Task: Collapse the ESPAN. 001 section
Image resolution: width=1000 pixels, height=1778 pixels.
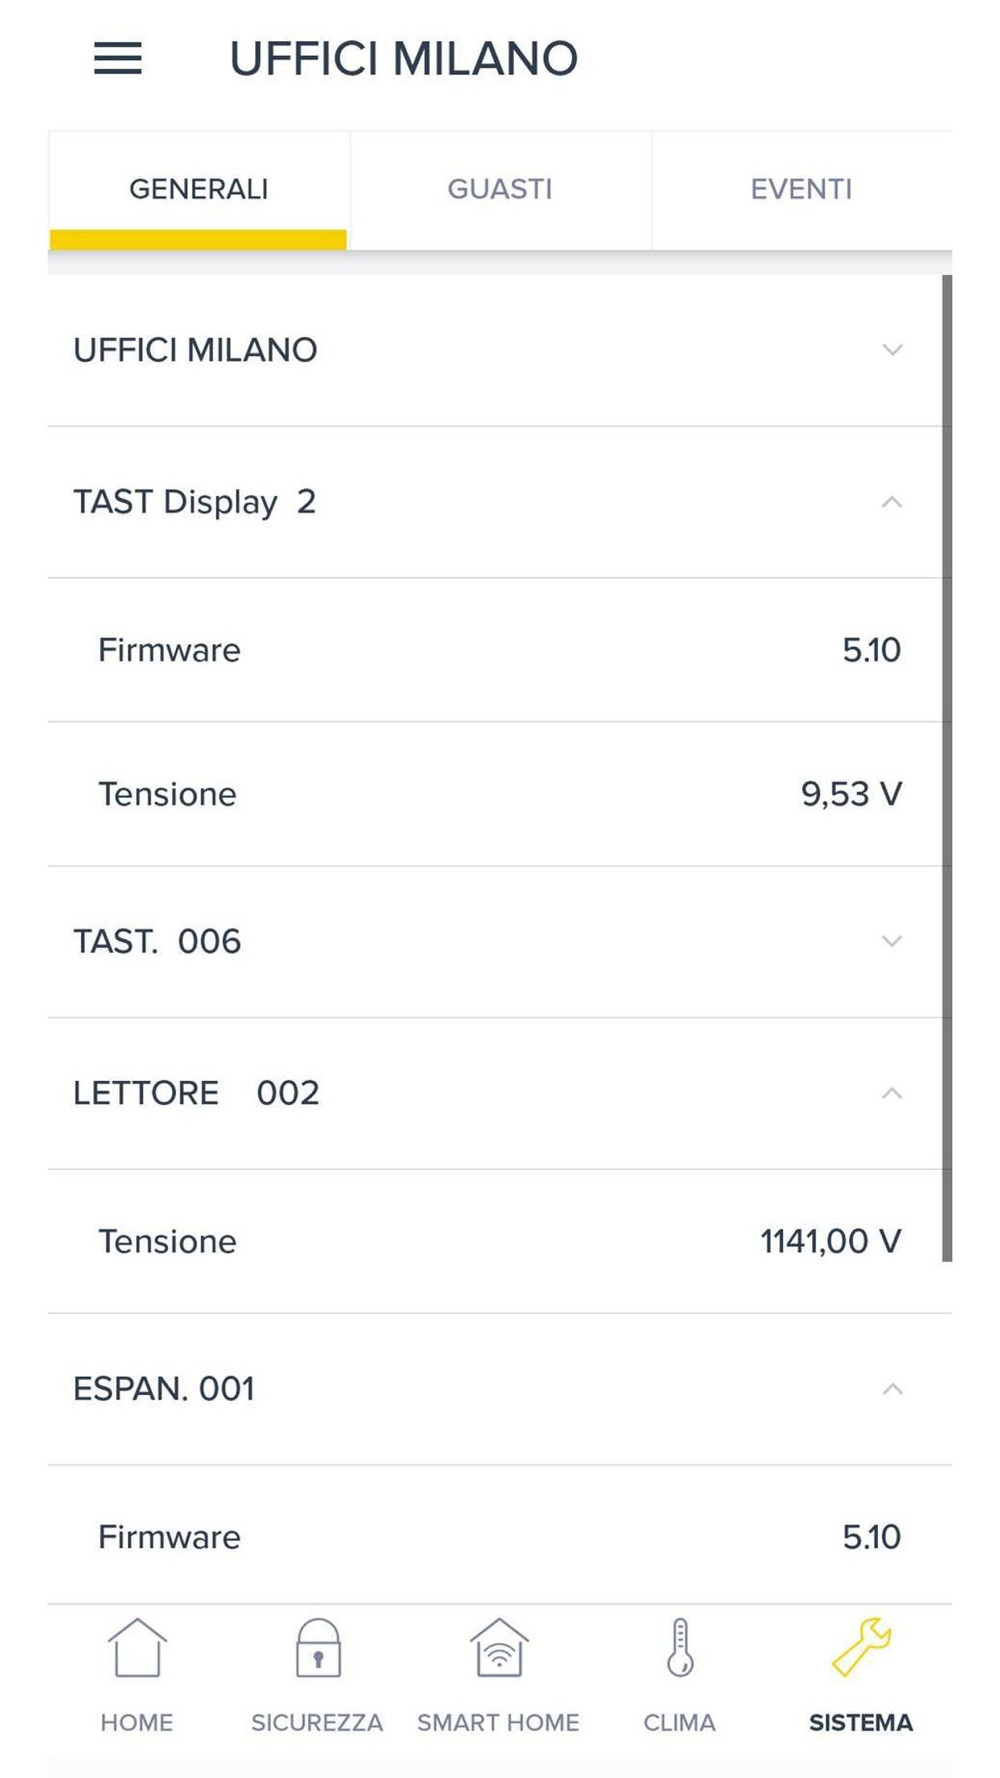Action: tap(893, 1389)
